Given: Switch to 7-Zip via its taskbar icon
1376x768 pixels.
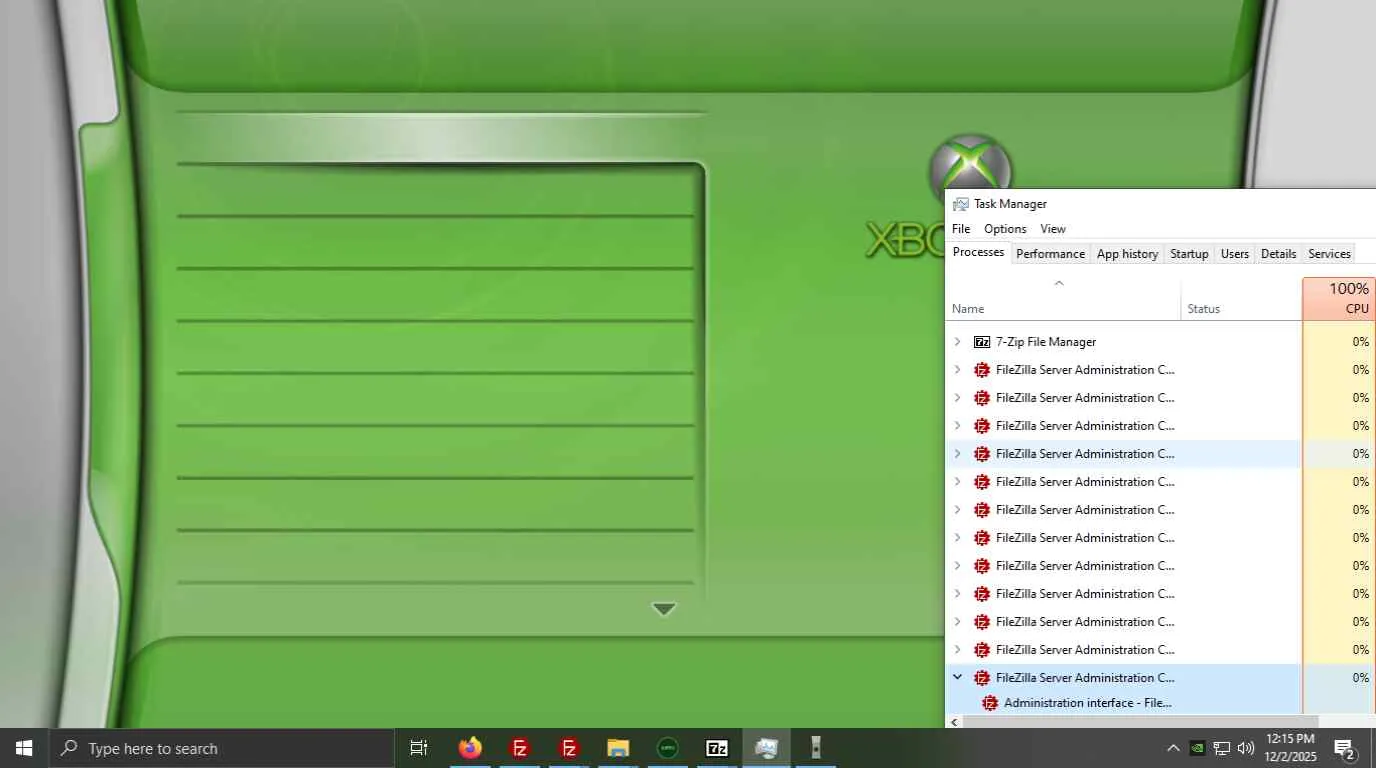Looking at the screenshot, I should [717, 748].
